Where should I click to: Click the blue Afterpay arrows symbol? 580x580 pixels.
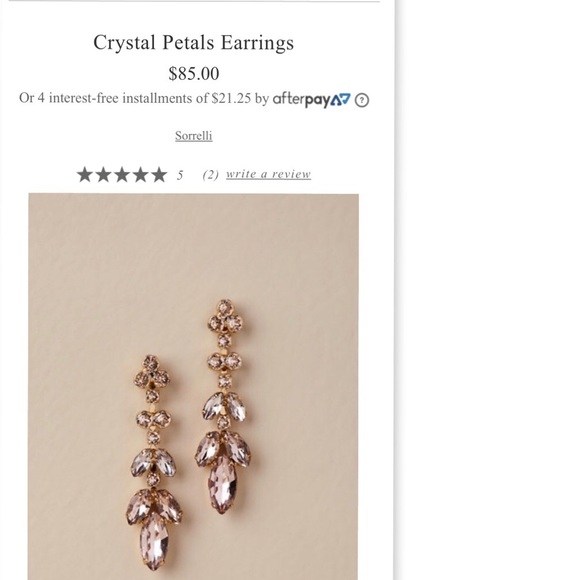(340, 100)
